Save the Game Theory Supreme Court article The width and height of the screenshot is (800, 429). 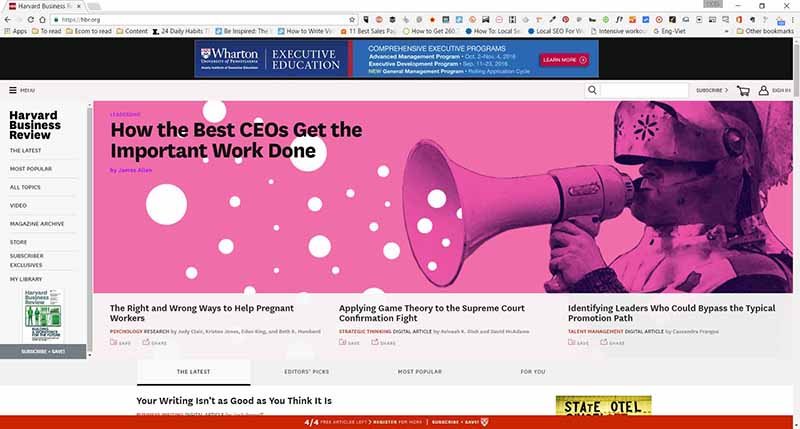click(x=349, y=343)
